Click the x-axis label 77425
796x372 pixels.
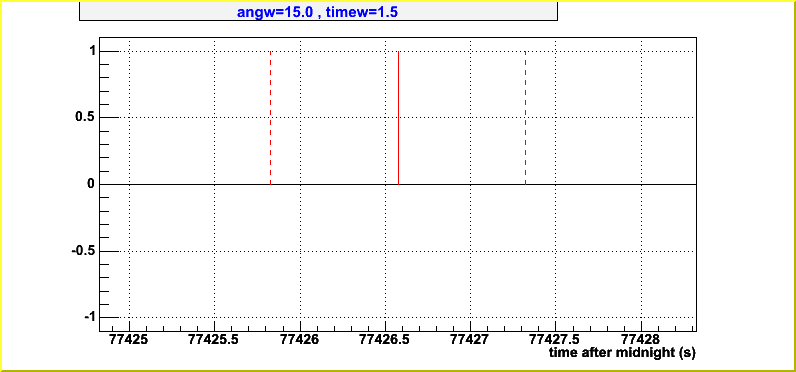pos(129,339)
